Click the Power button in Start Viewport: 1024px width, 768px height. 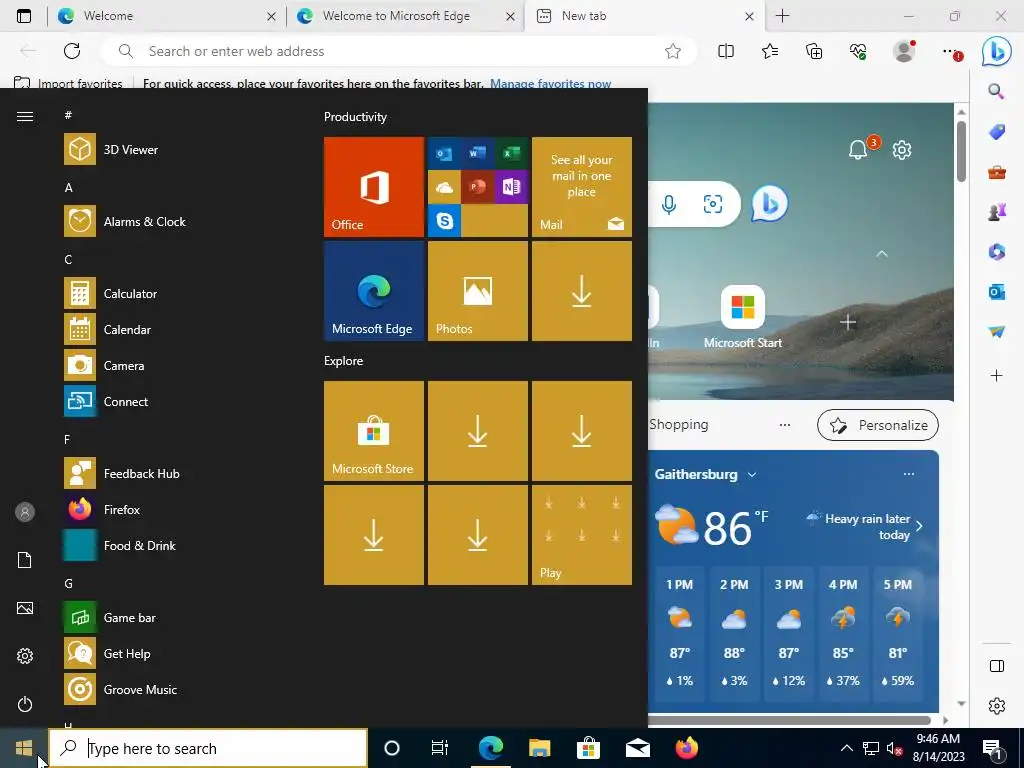pos(25,704)
